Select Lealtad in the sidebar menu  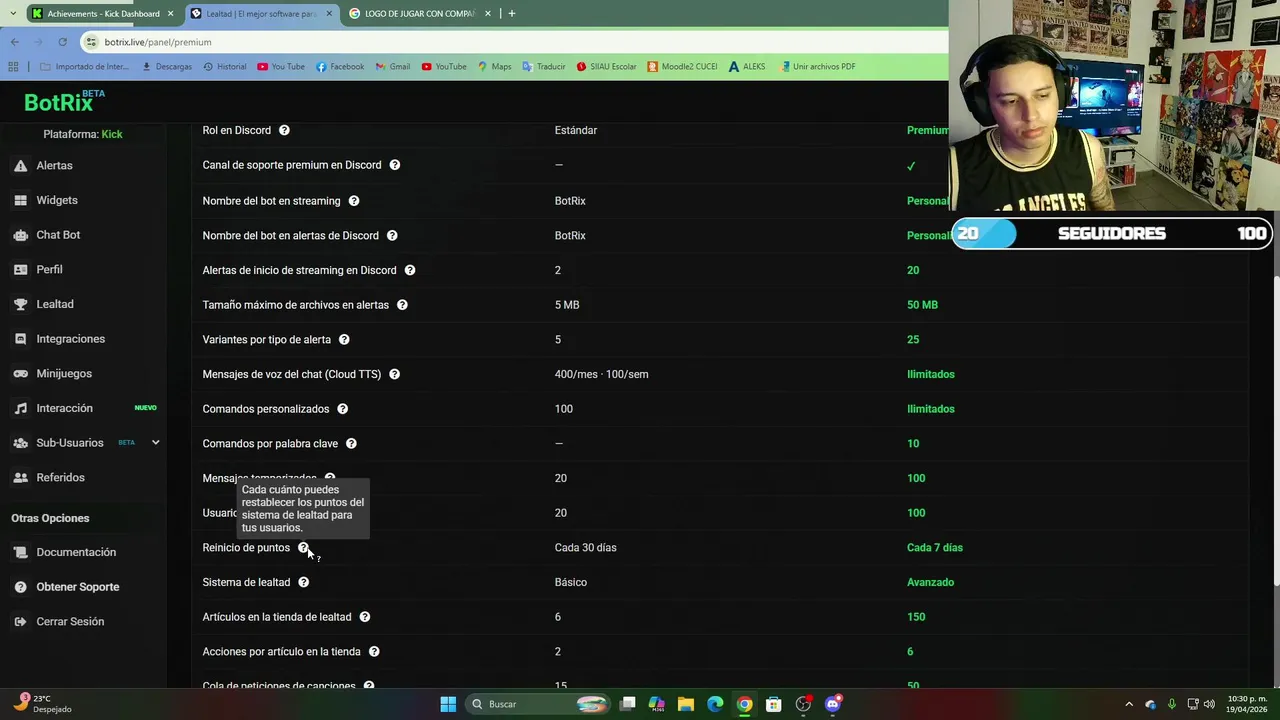tap(54, 304)
